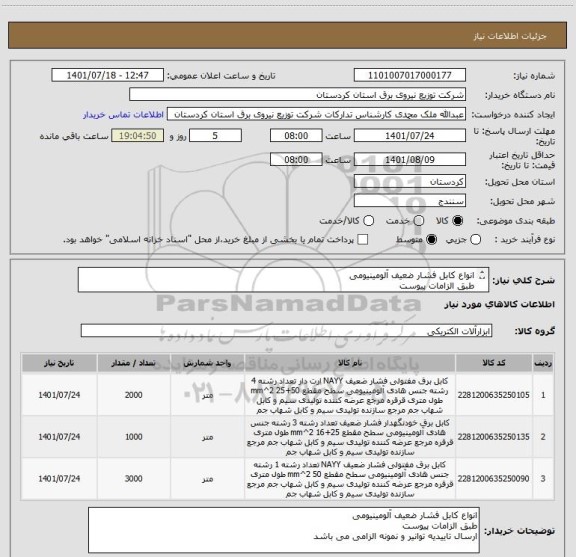576x557 pixels.
Task: Click the scroll arrows in the description box
Action: click(x=482, y=275)
